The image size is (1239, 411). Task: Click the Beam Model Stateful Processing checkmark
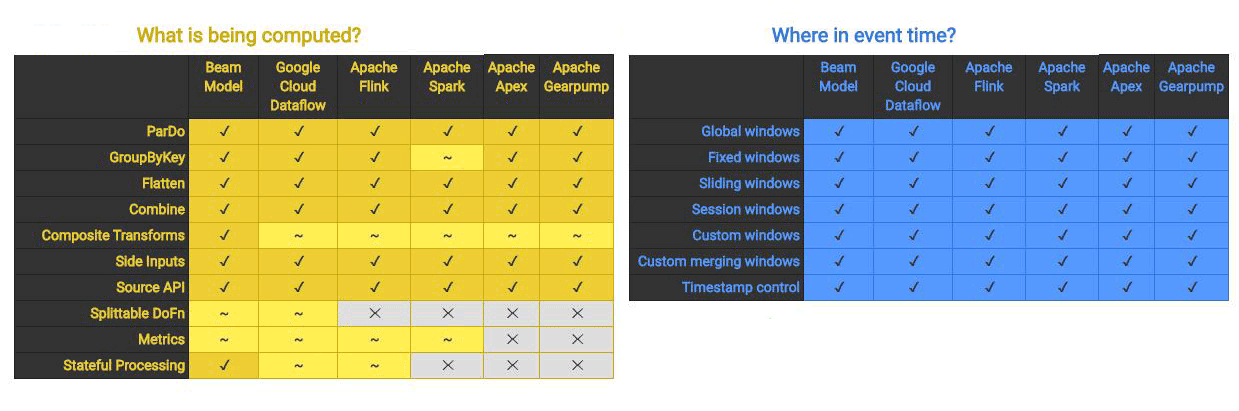(224, 365)
